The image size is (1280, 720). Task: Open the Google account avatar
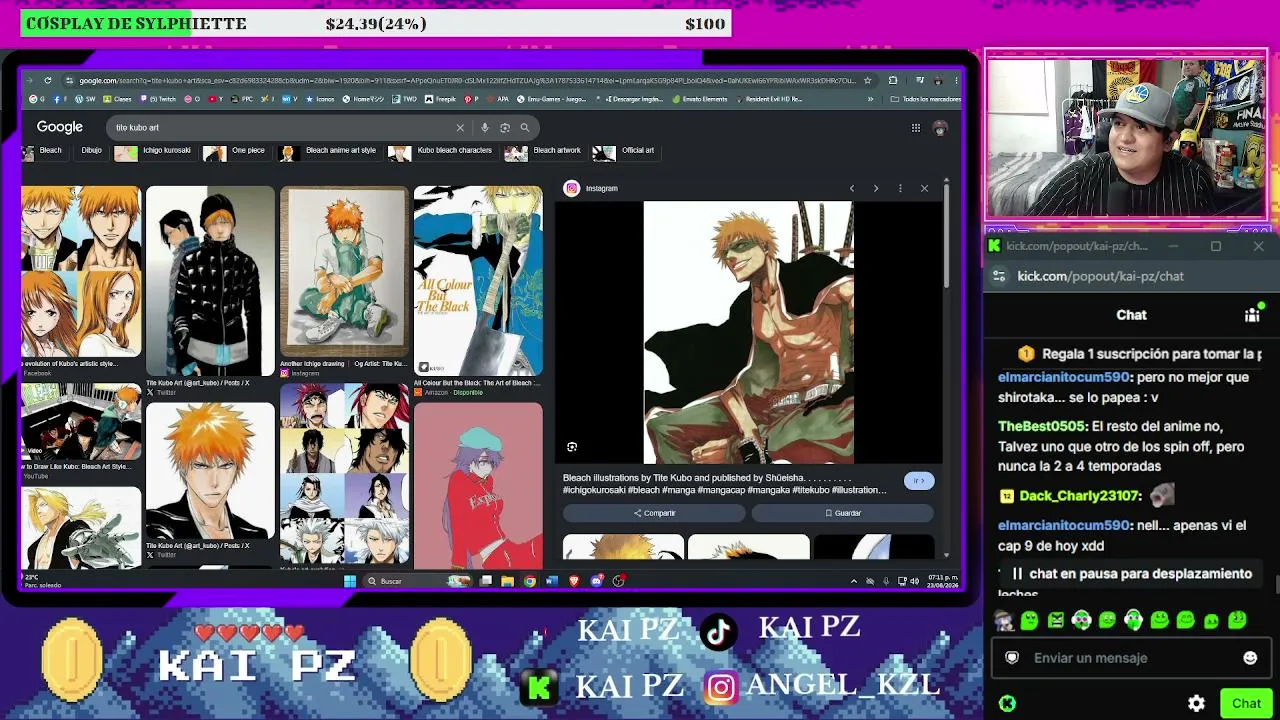point(940,128)
